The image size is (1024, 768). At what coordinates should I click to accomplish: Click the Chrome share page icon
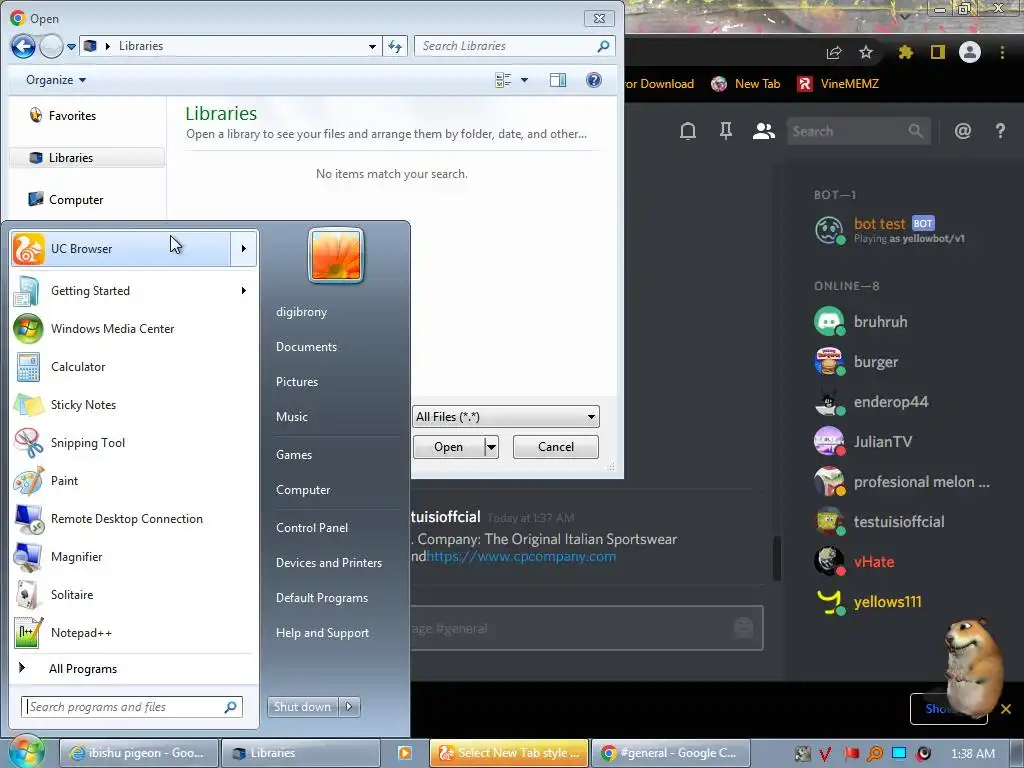[x=834, y=52]
